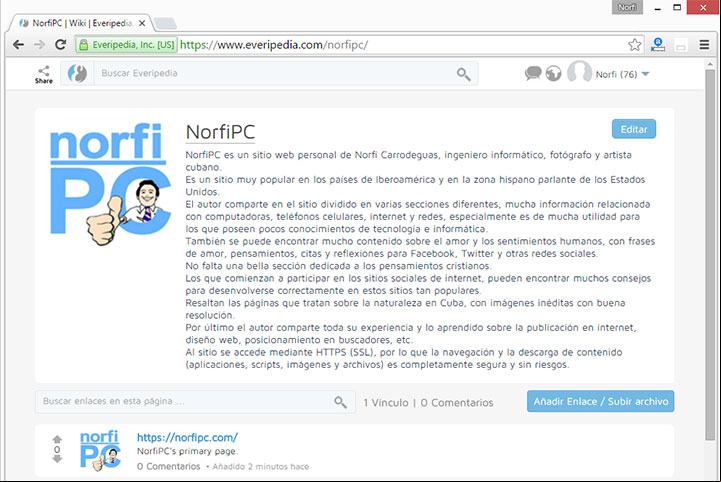
Task: Open the chat messages bubble icon
Action: point(533,73)
